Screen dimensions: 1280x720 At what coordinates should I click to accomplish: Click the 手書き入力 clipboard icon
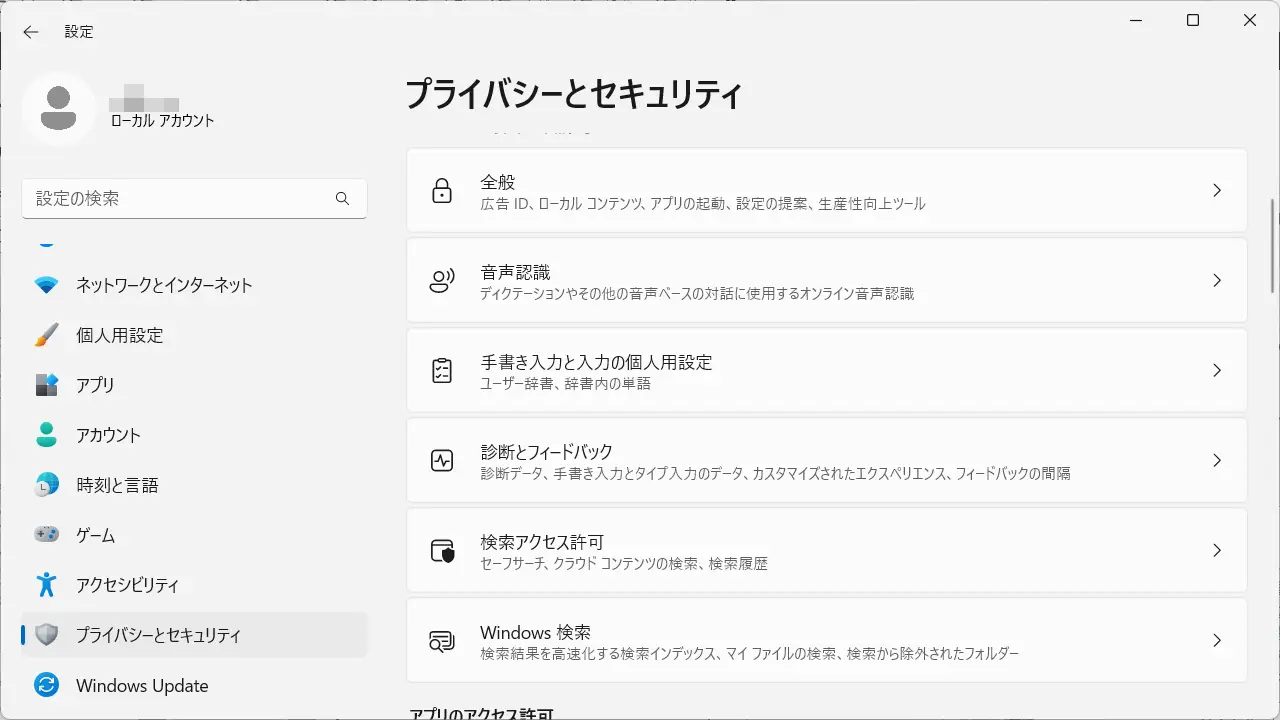coord(442,370)
